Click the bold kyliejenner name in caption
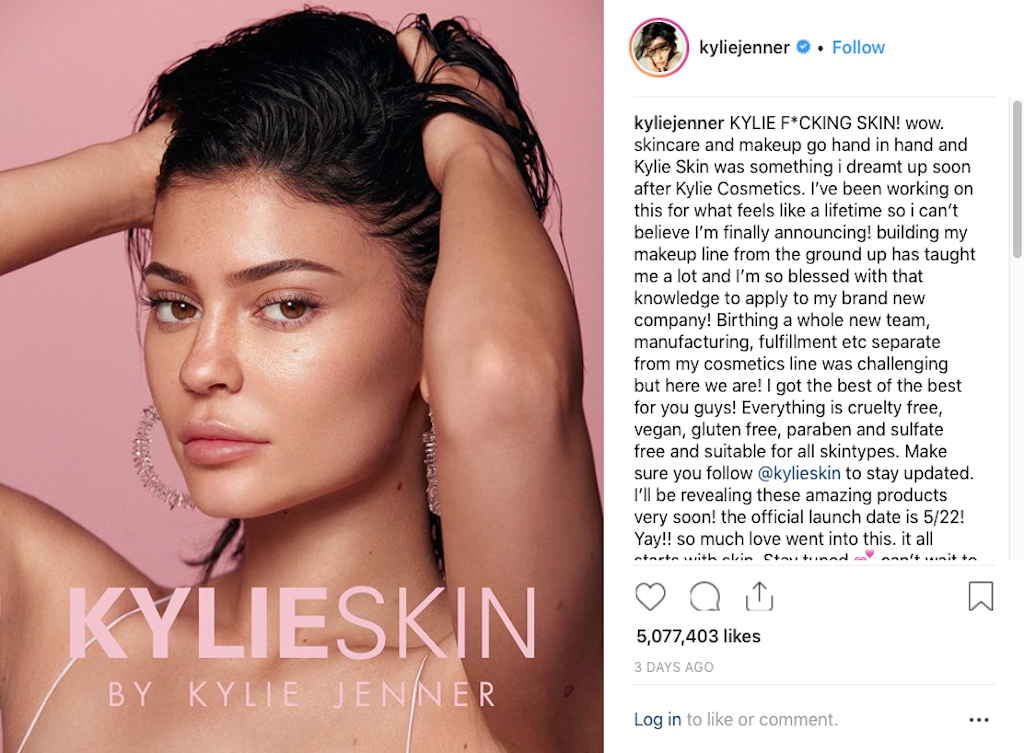 [679, 123]
